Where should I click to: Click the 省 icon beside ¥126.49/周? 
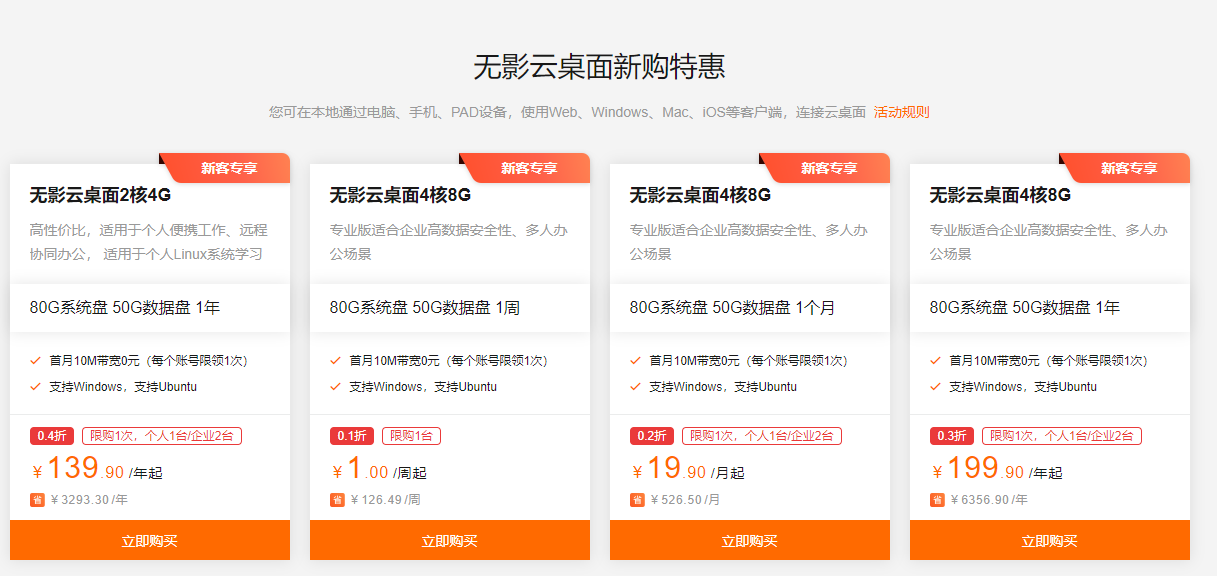click(337, 500)
